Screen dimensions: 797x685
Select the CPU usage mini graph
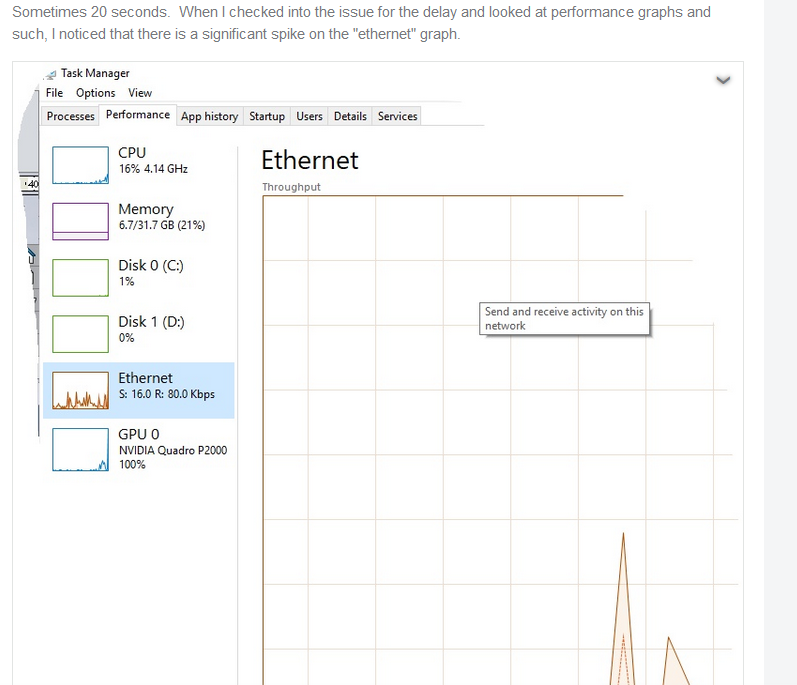click(x=80, y=165)
